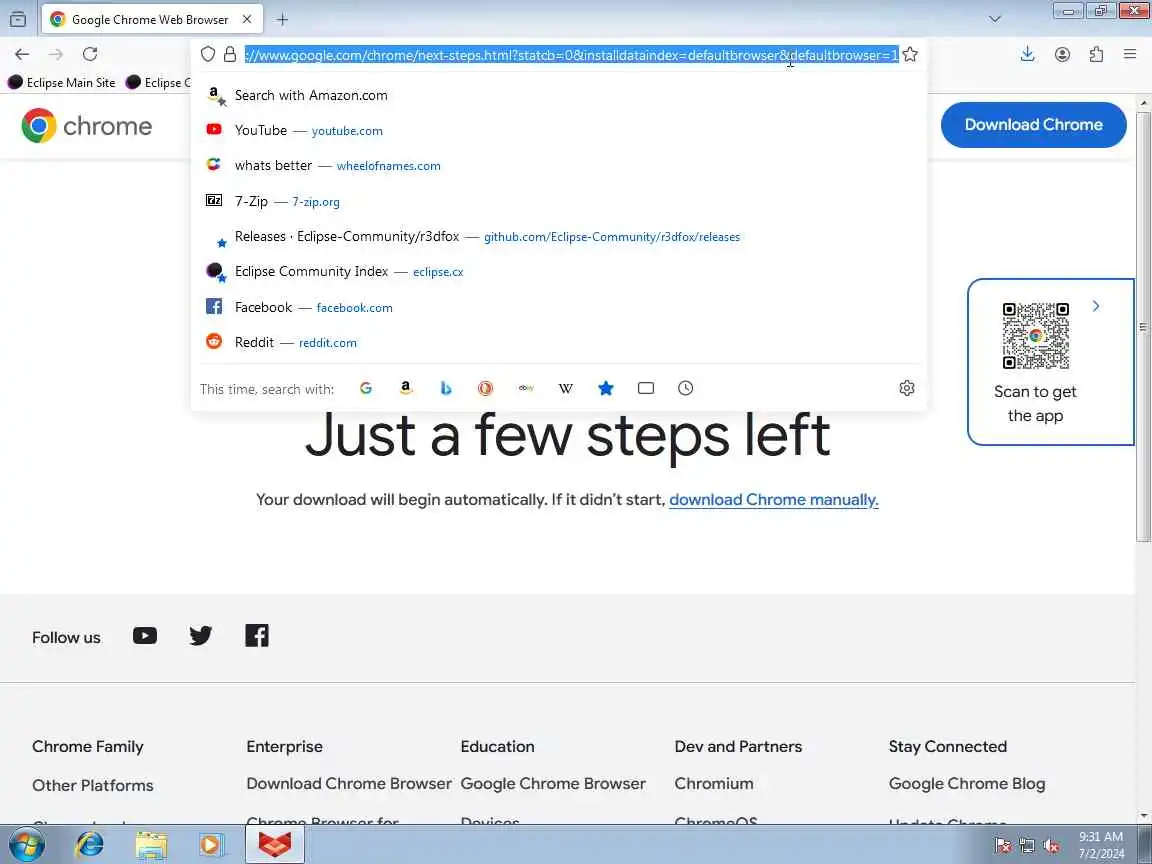
Task: Choose the Reddit suggestion
Action: click(558, 342)
